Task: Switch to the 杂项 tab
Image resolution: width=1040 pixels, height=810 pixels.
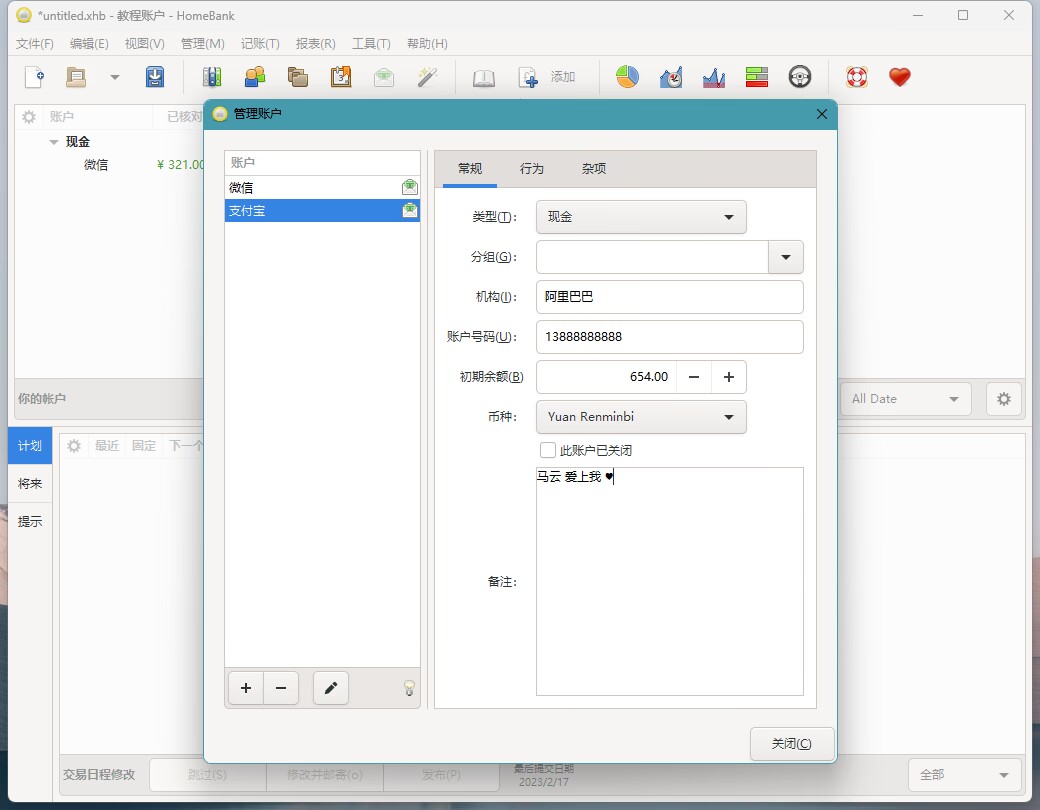Action: click(x=594, y=169)
